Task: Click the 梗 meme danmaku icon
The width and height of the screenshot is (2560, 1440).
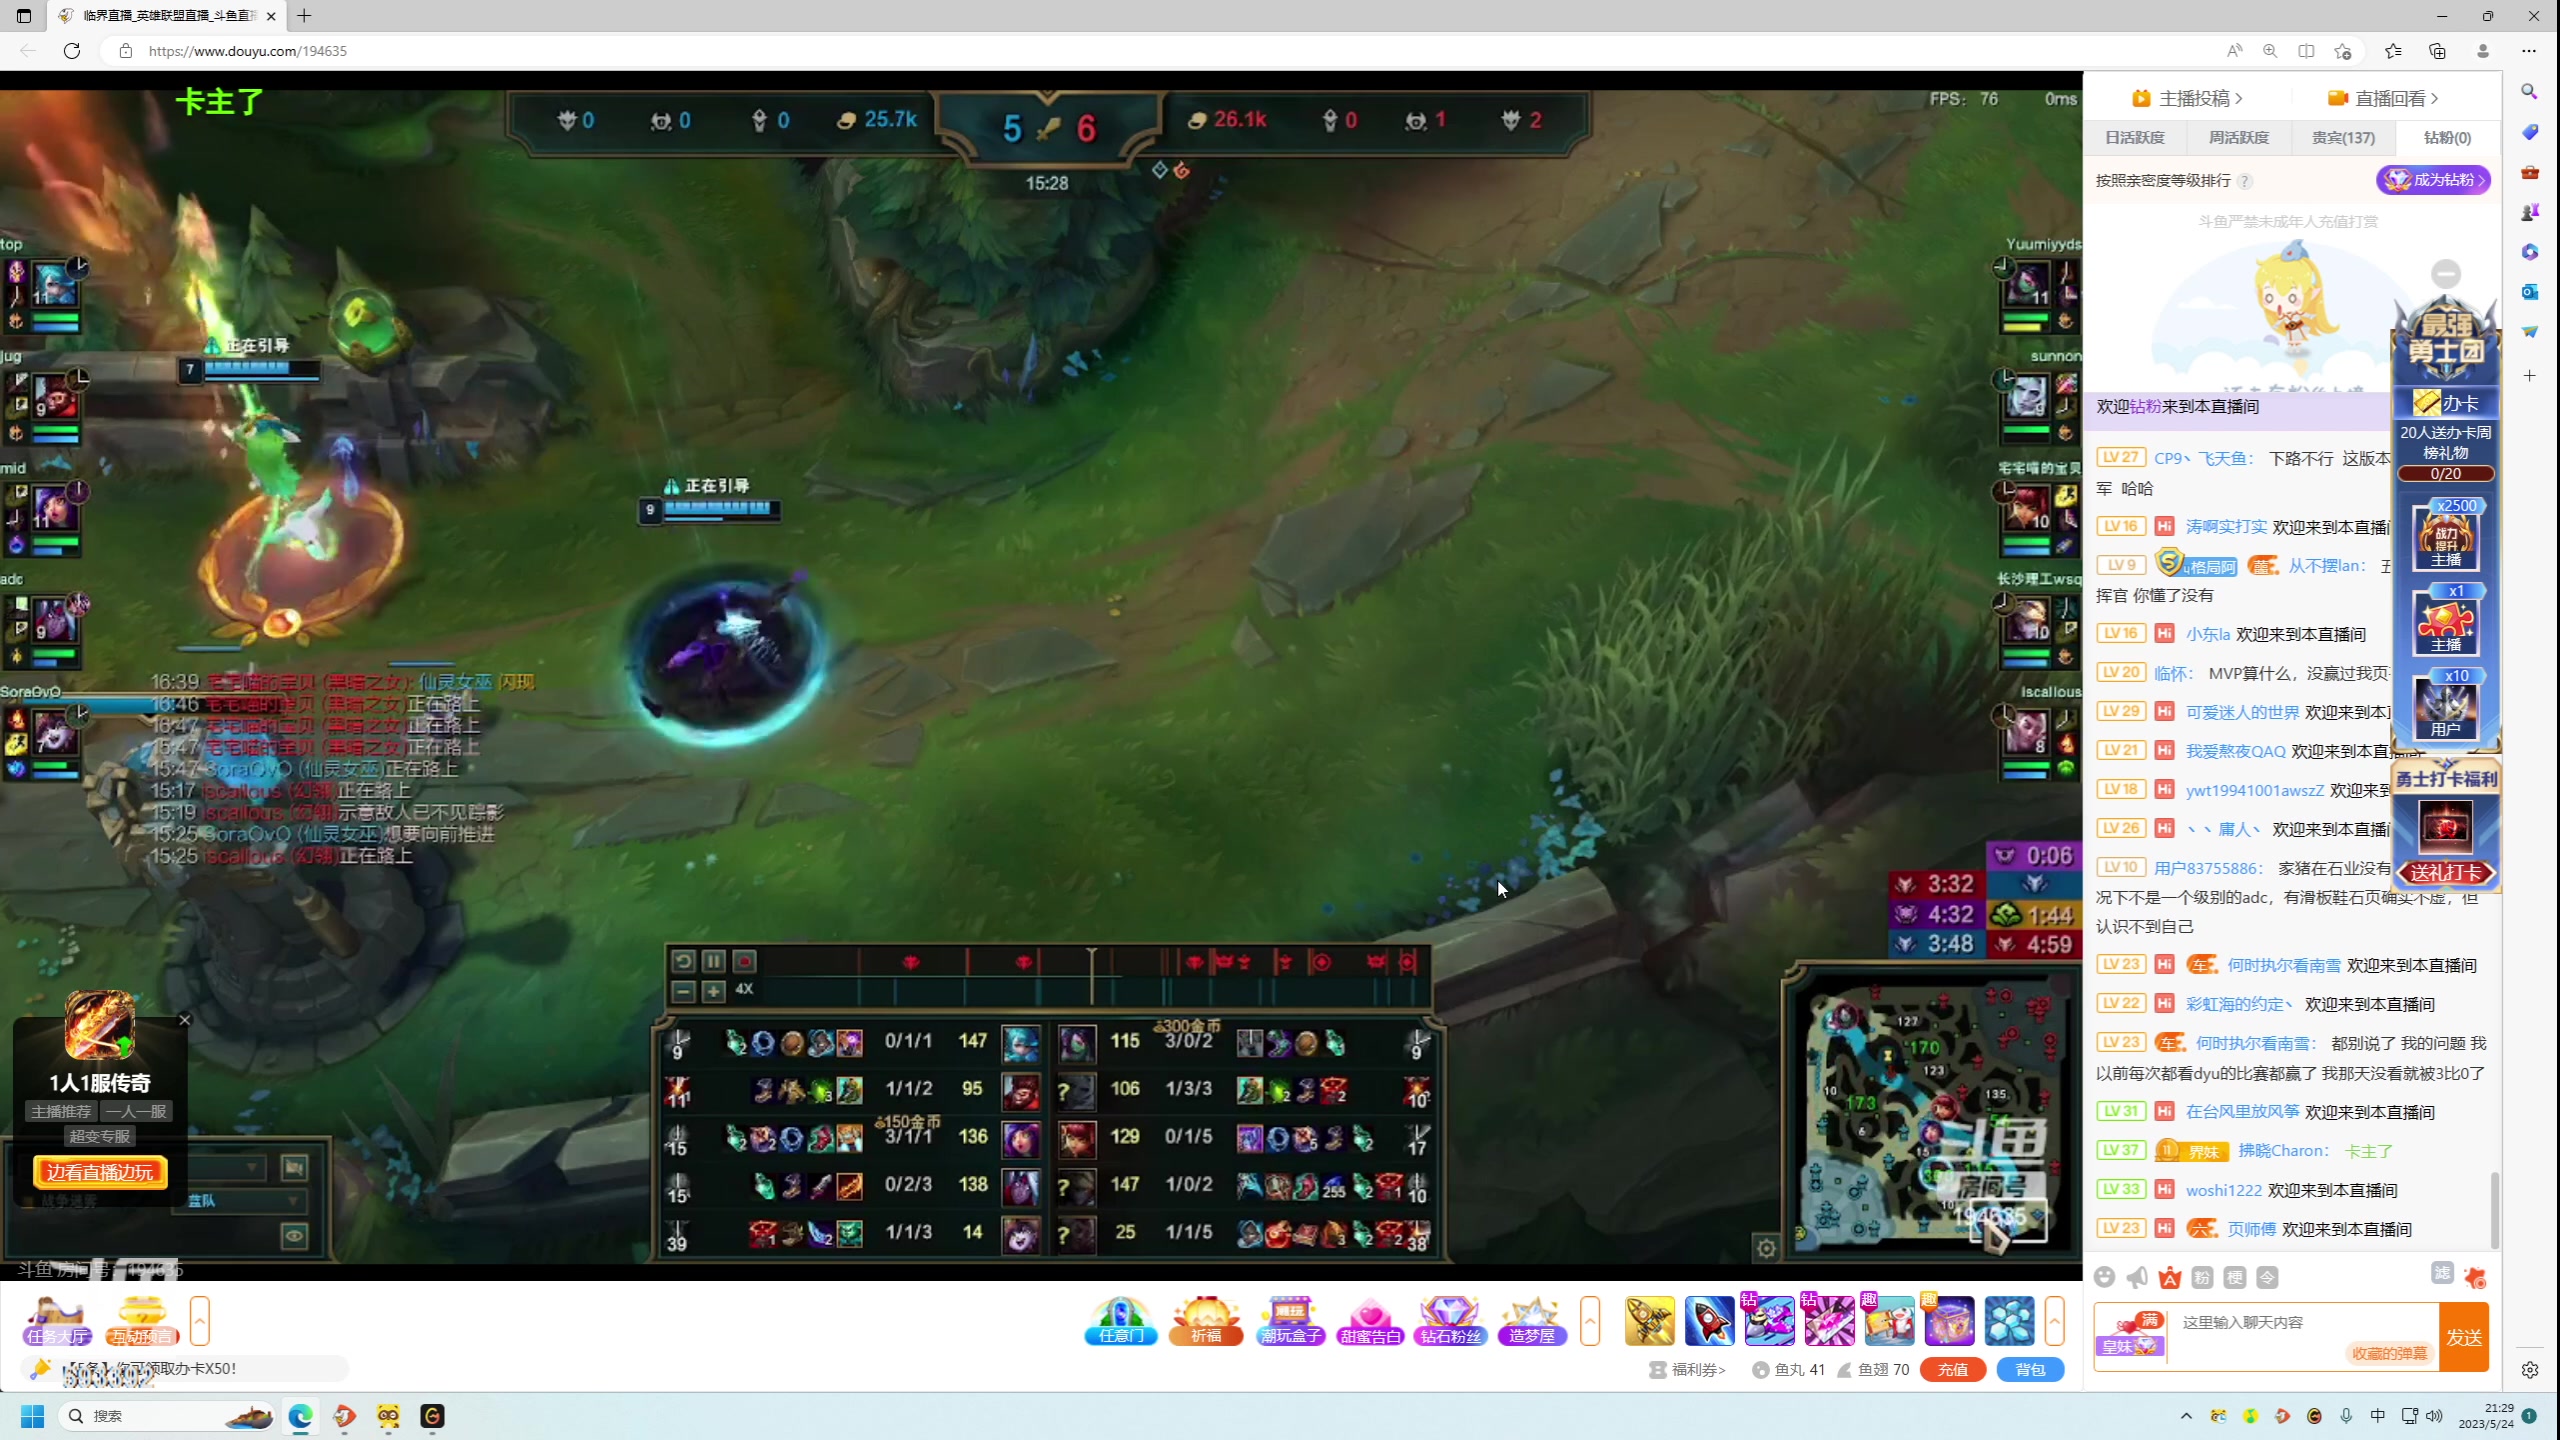Action: tap(2235, 1277)
